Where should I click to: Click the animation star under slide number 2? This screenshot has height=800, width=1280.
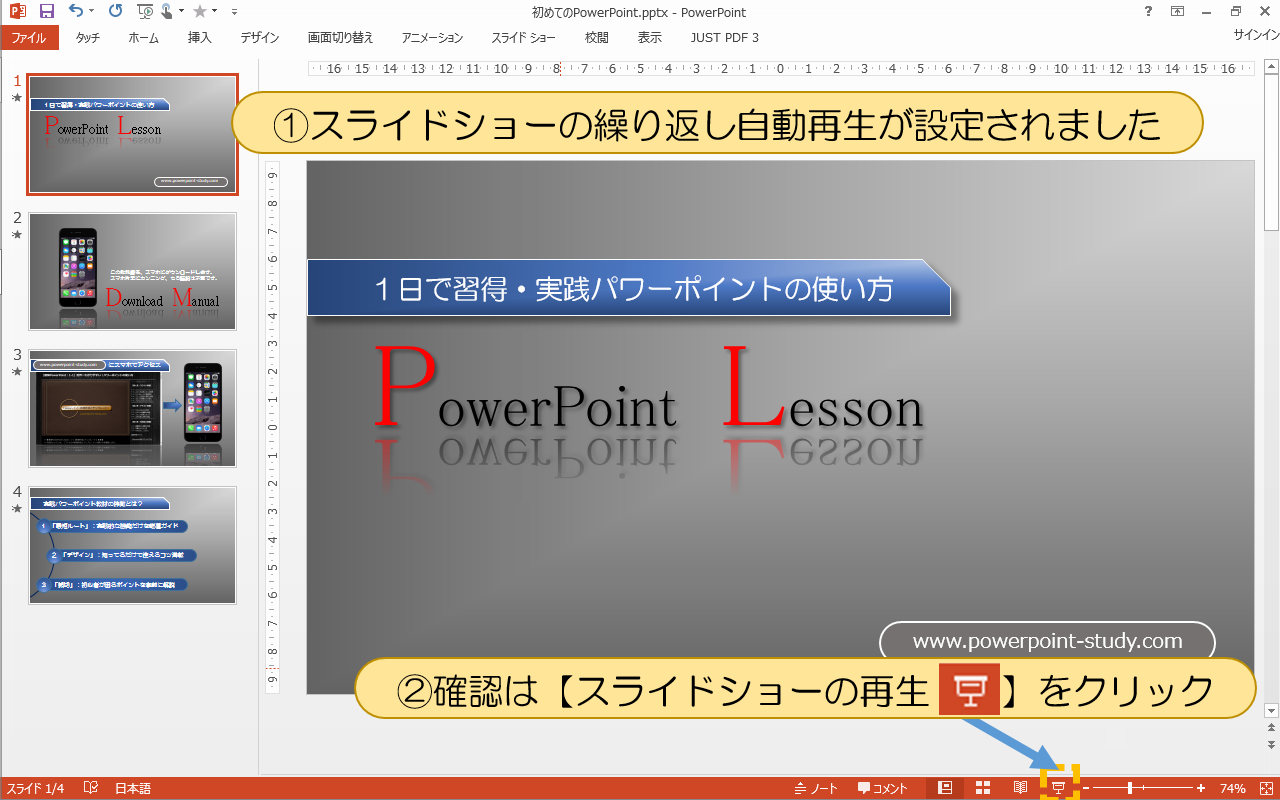point(16,235)
